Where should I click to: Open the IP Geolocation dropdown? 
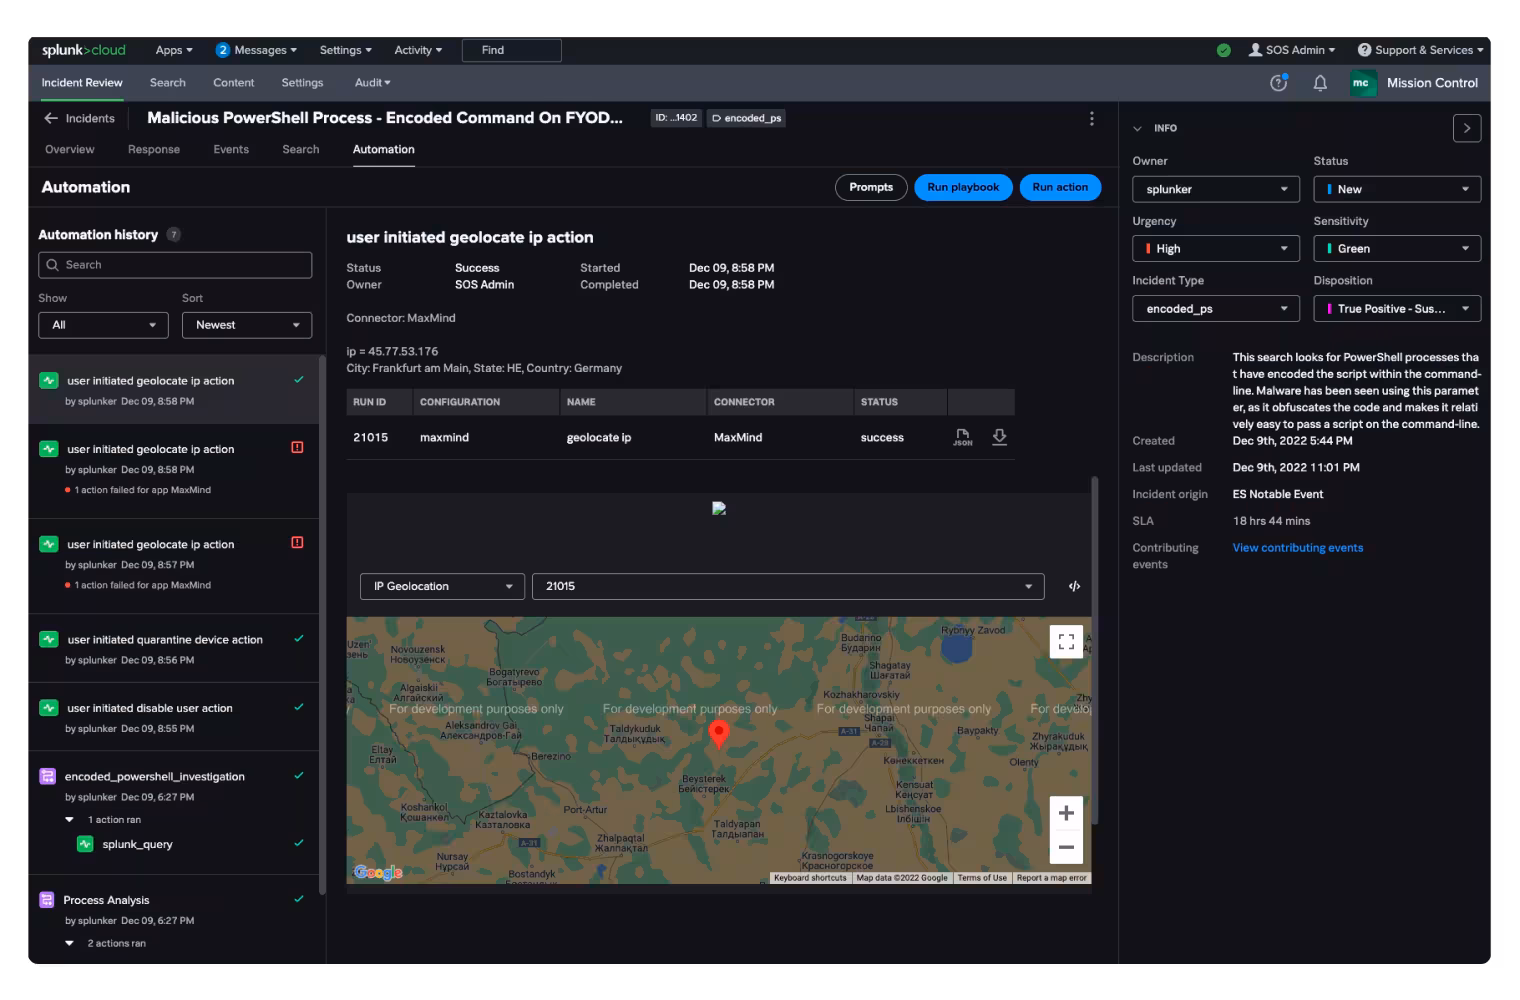click(x=442, y=586)
